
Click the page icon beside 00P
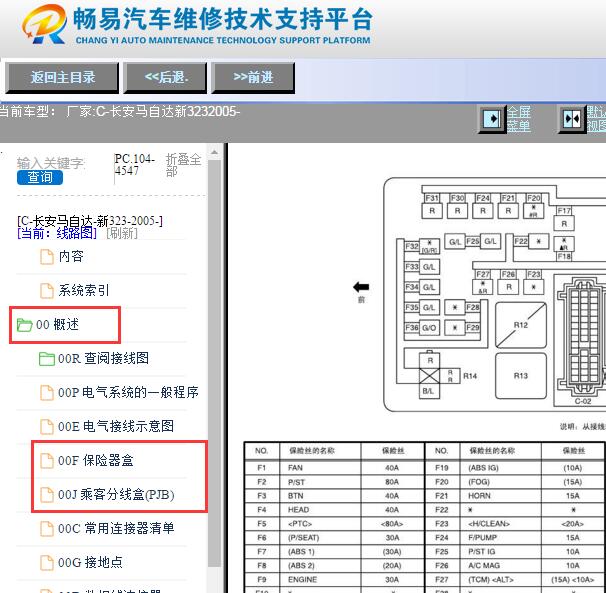(47, 393)
